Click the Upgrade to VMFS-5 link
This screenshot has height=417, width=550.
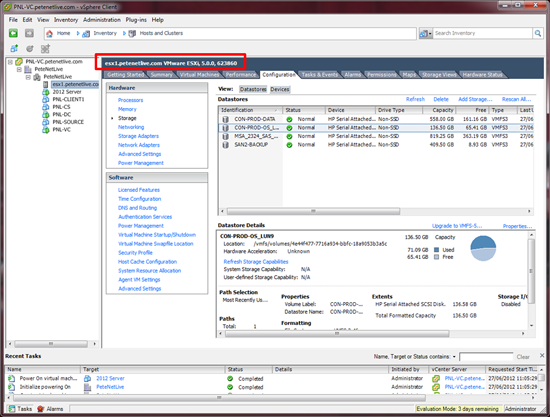(457, 226)
